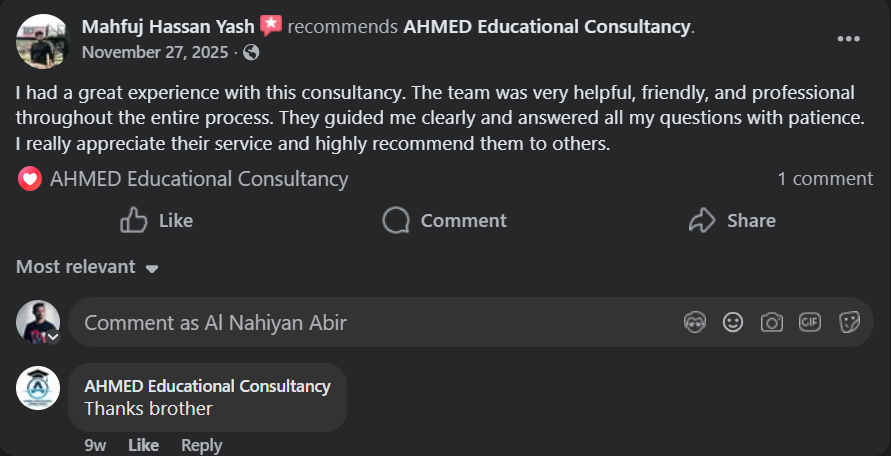Like the post with thumbs-up button
This screenshot has height=456, width=891.
click(156, 220)
